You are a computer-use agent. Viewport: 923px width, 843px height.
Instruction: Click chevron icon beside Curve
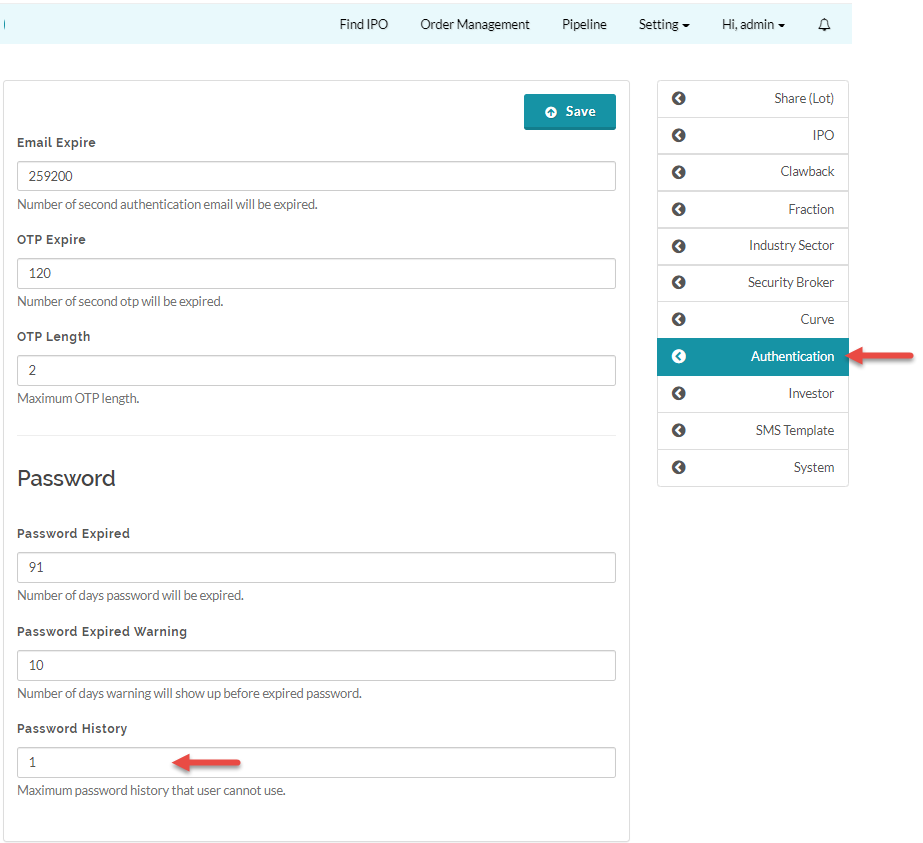pos(679,319)
